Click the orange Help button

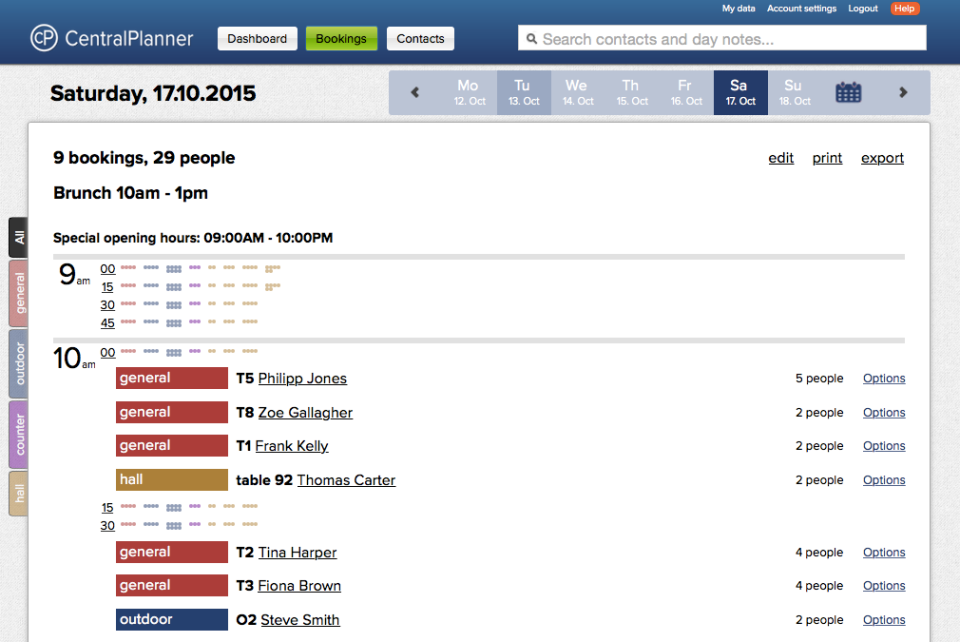[904, 9]
